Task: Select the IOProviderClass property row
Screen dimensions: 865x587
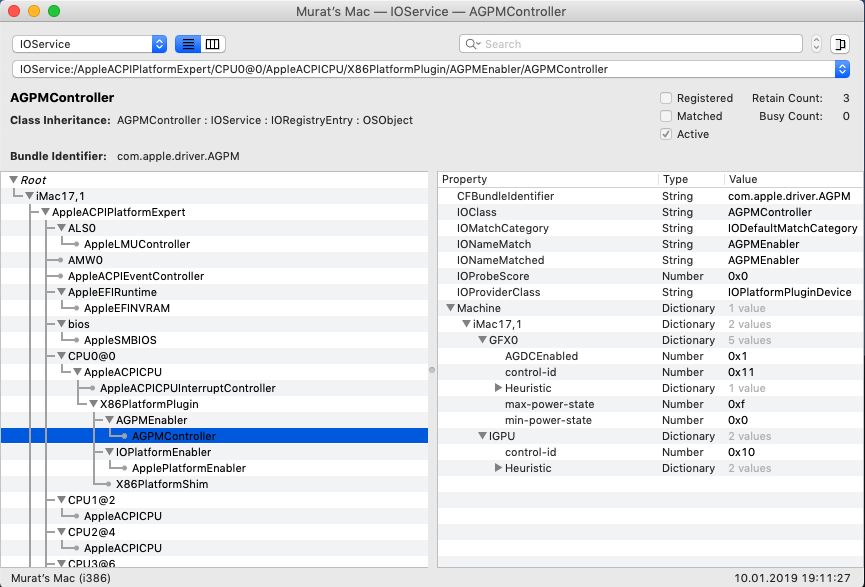Action: tap(650, 292)
